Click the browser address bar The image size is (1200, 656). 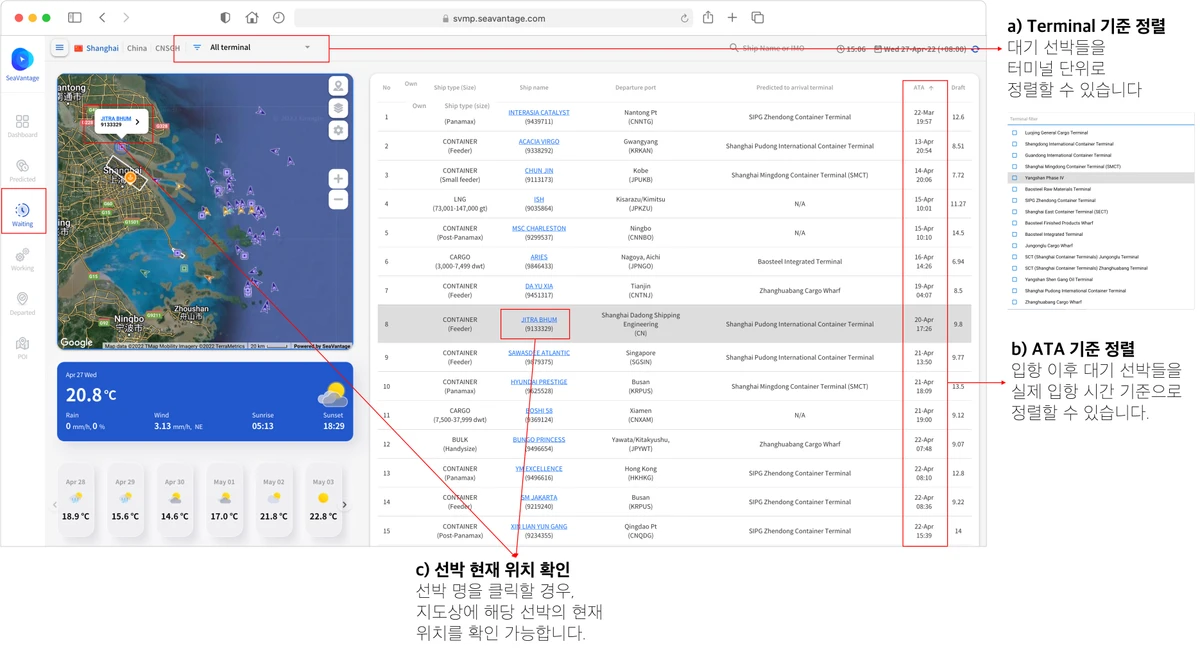click(x=493, y=18)
